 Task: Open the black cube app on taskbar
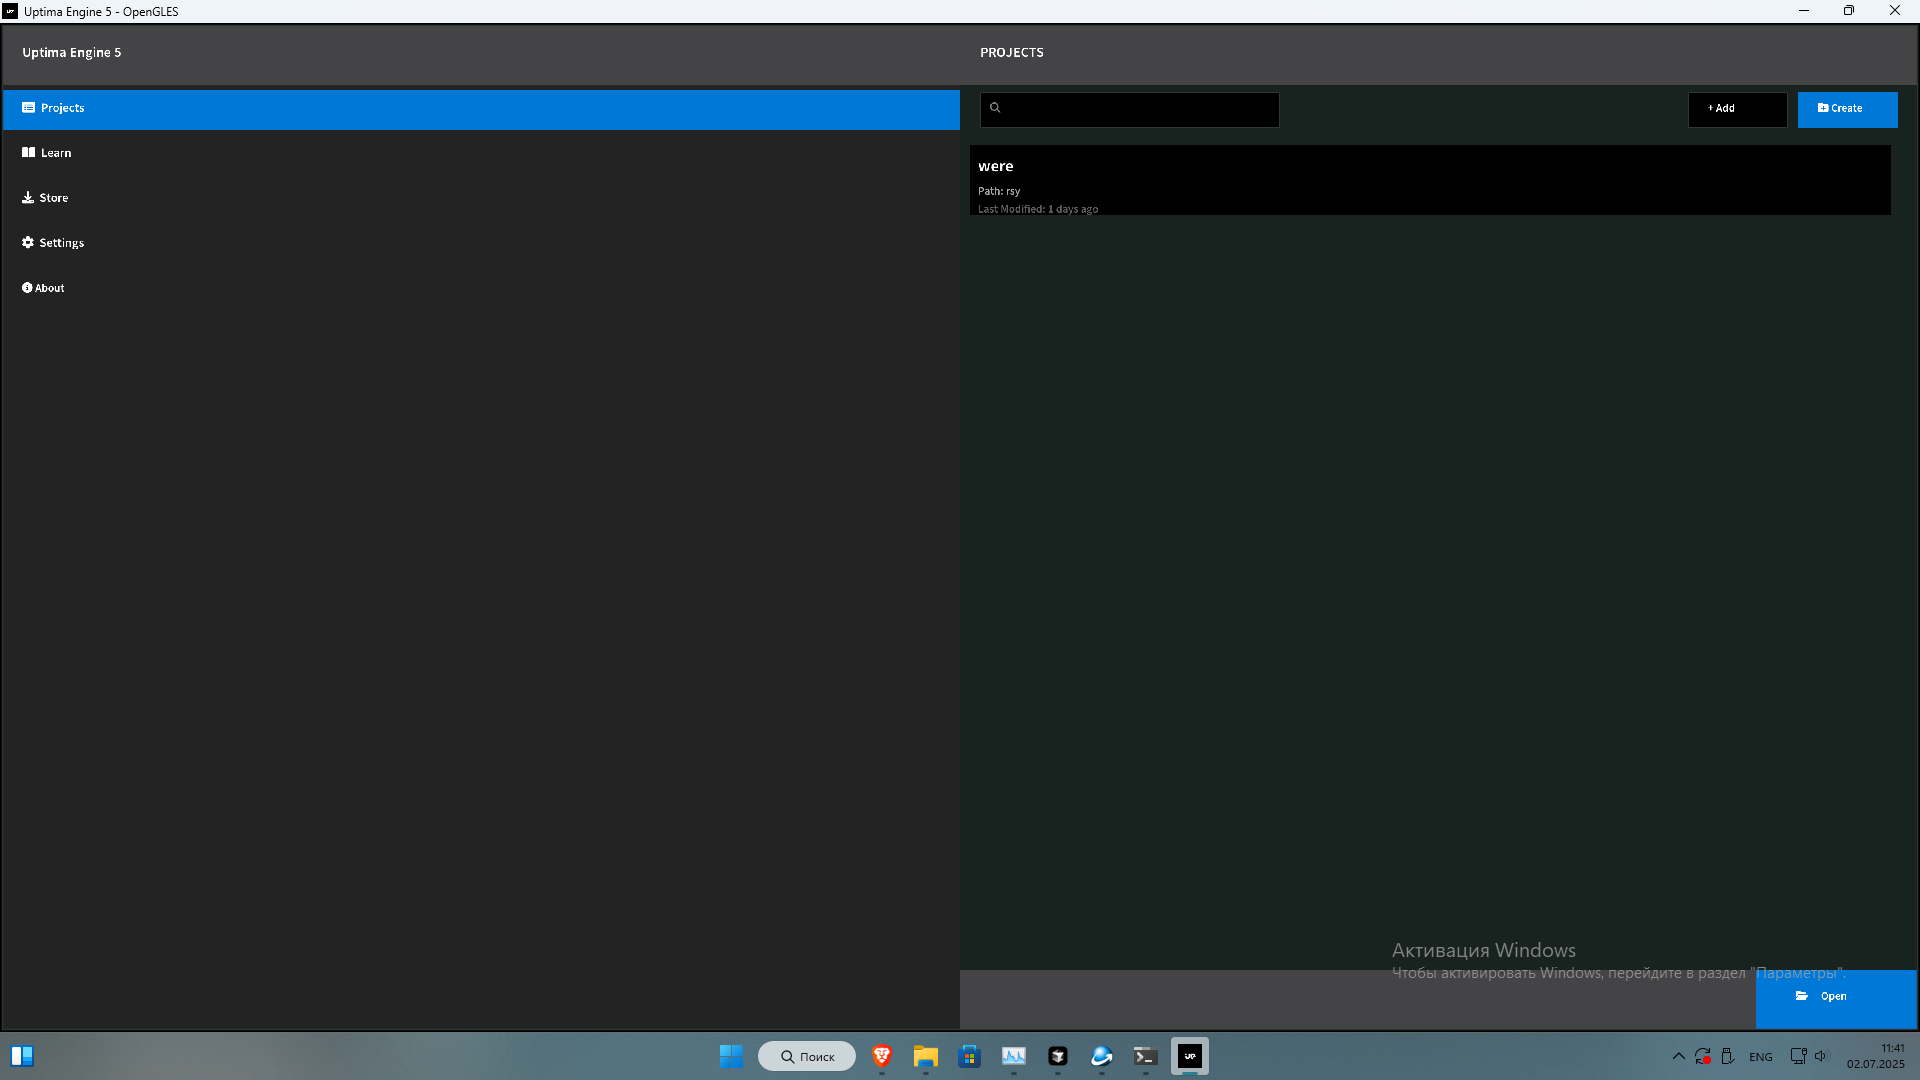coord(1058,1056)
